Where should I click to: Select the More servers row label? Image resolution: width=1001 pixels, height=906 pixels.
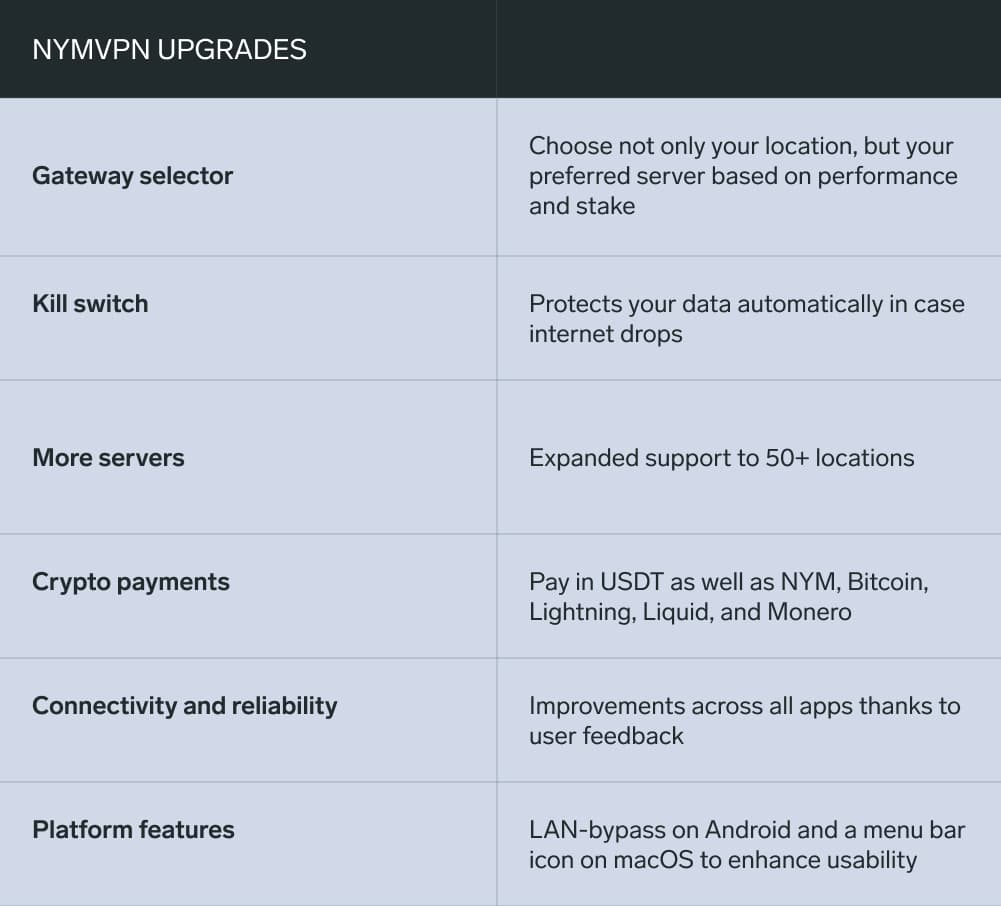pos(108,458)
